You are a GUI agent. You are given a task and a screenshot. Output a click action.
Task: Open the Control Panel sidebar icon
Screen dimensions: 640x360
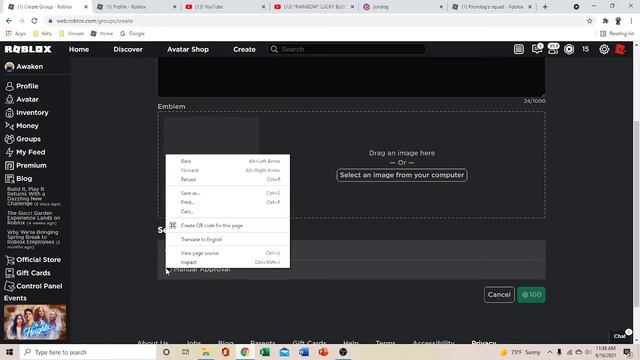(x=9, y=286)
